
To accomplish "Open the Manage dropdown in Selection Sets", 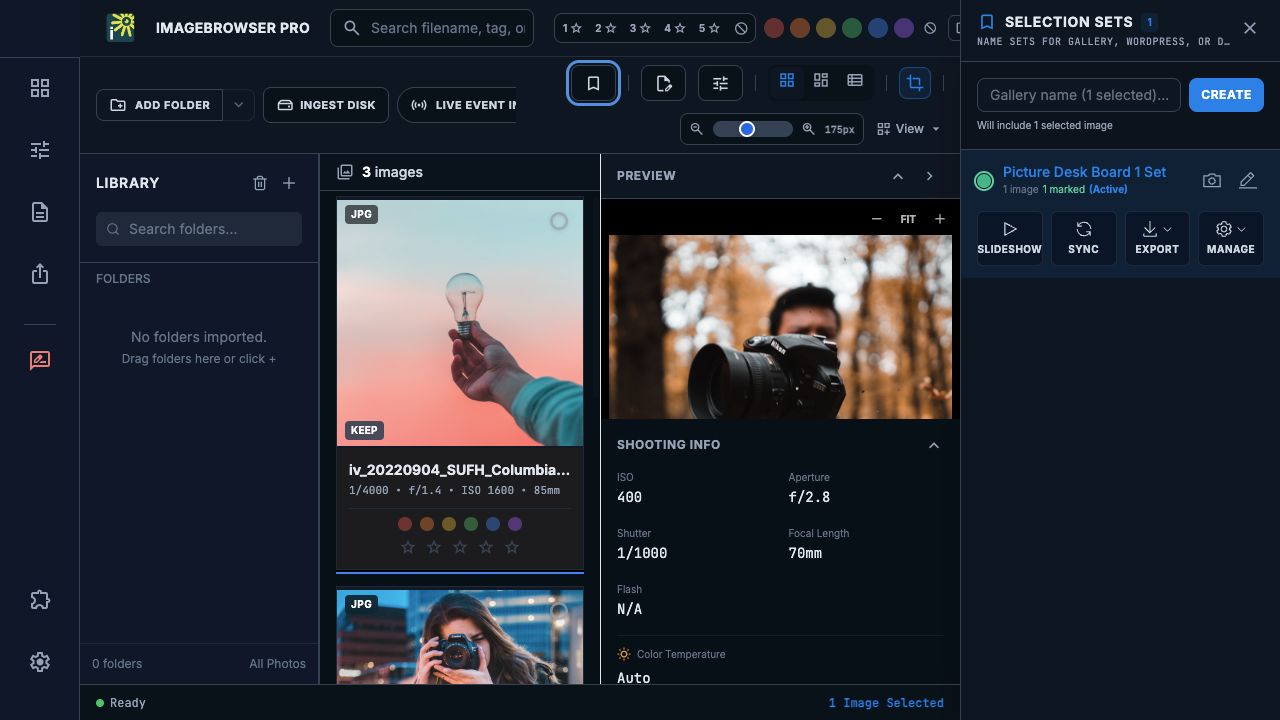I will 1231,238.
